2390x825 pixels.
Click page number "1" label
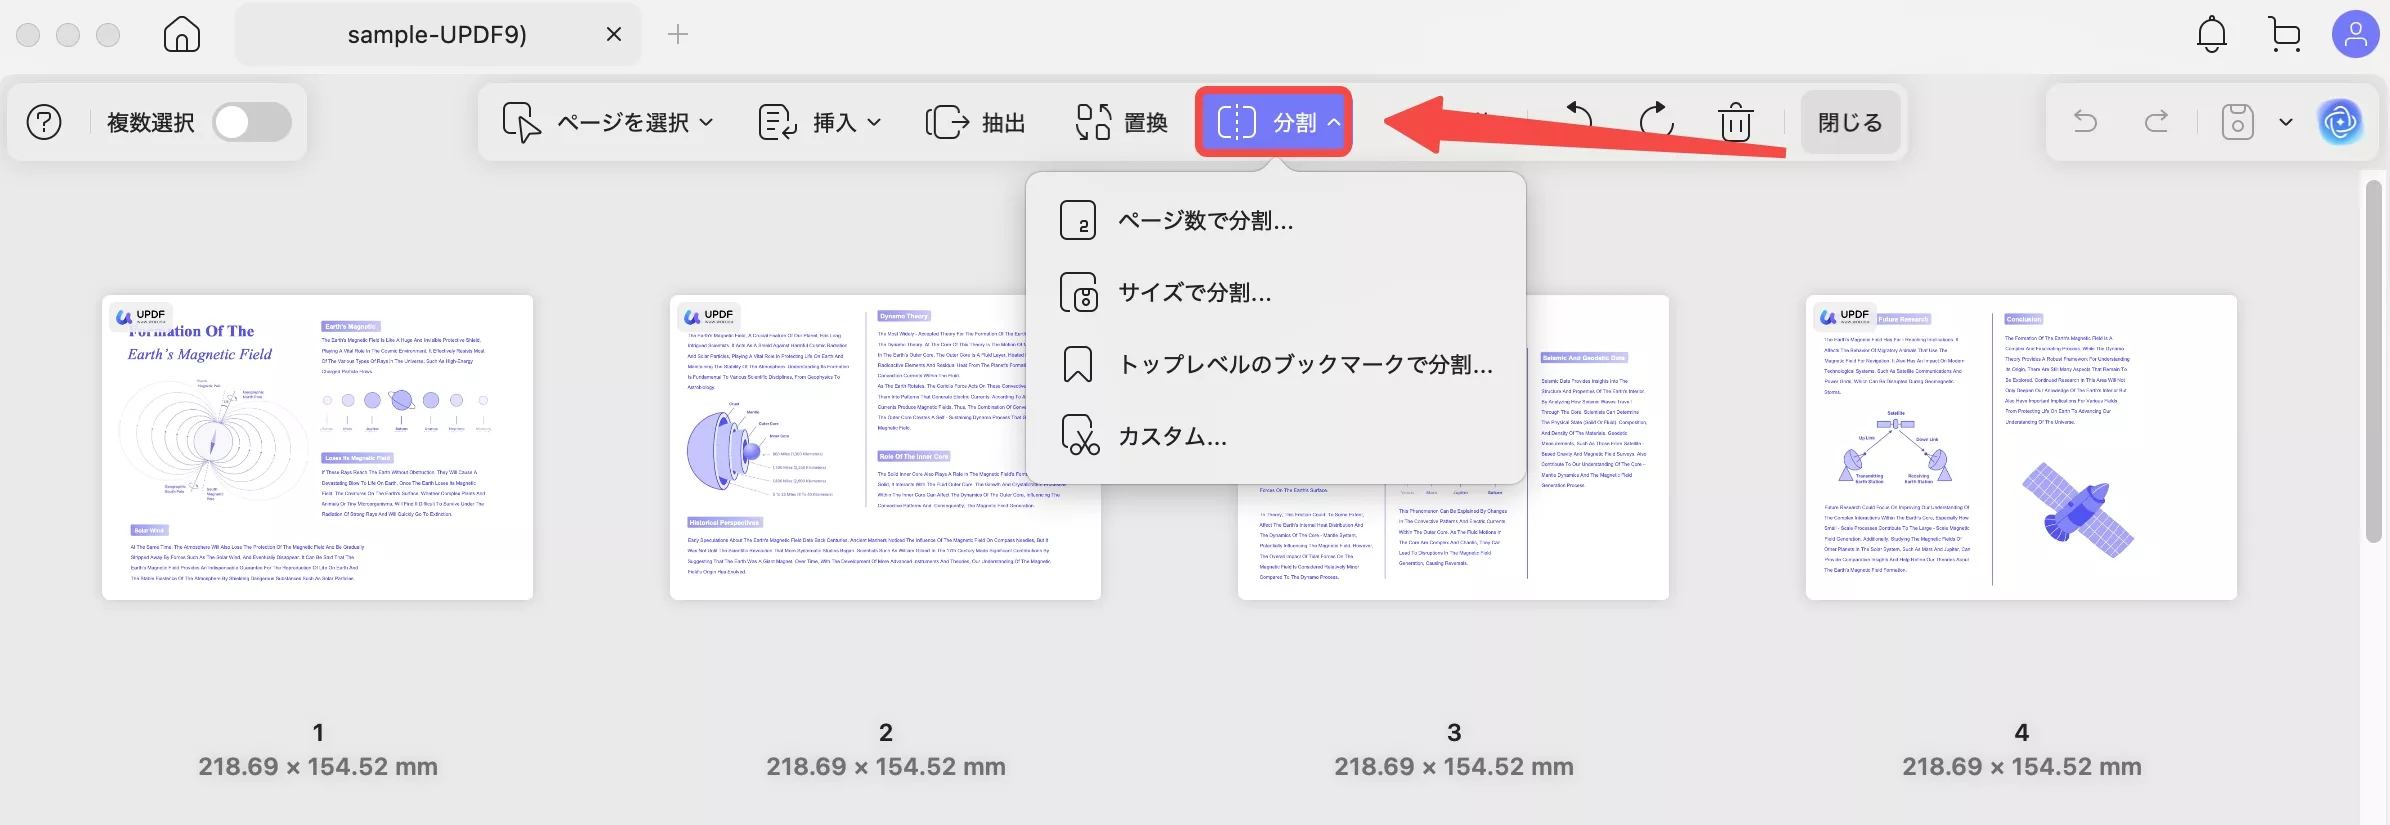click(x=318, y=733)
